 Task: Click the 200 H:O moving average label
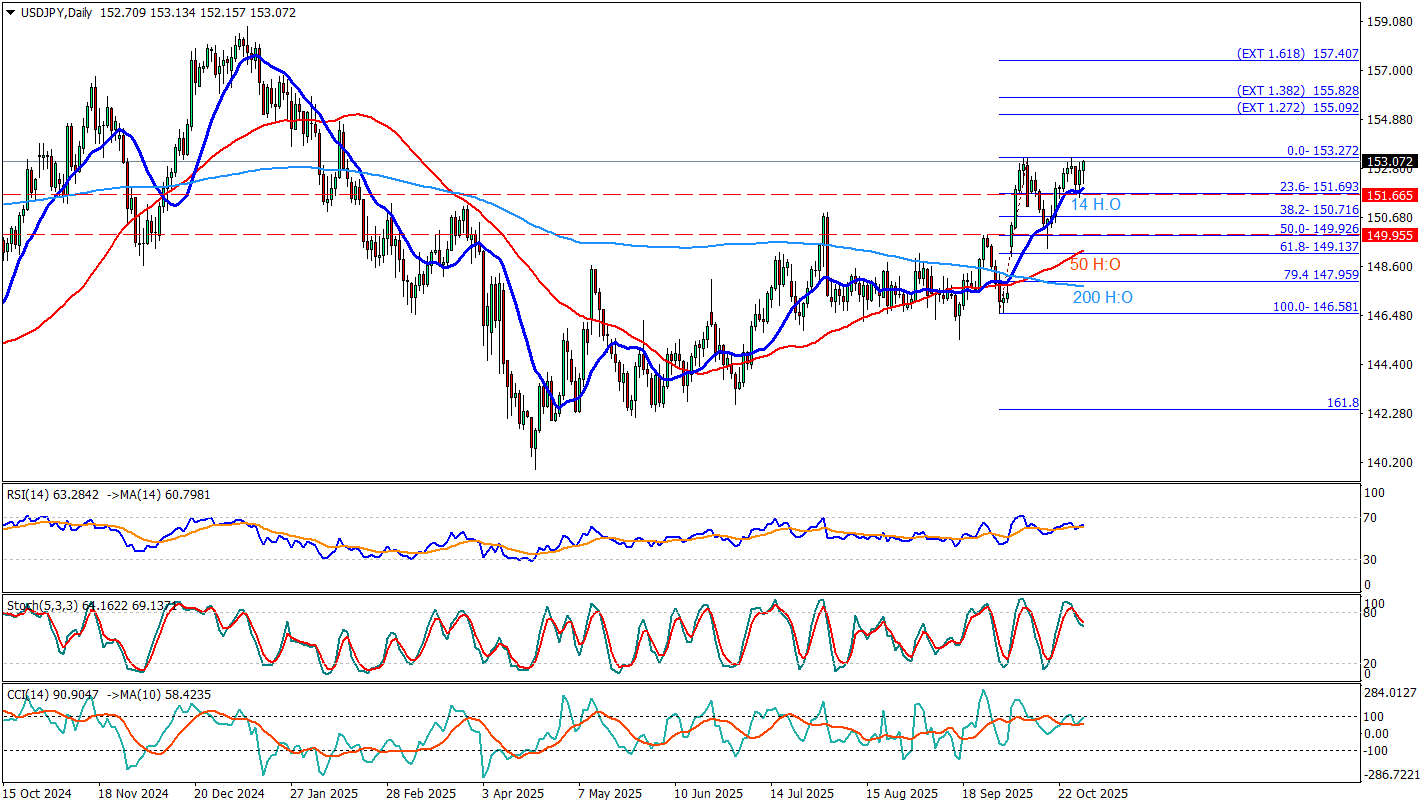tap(1102, 298)
